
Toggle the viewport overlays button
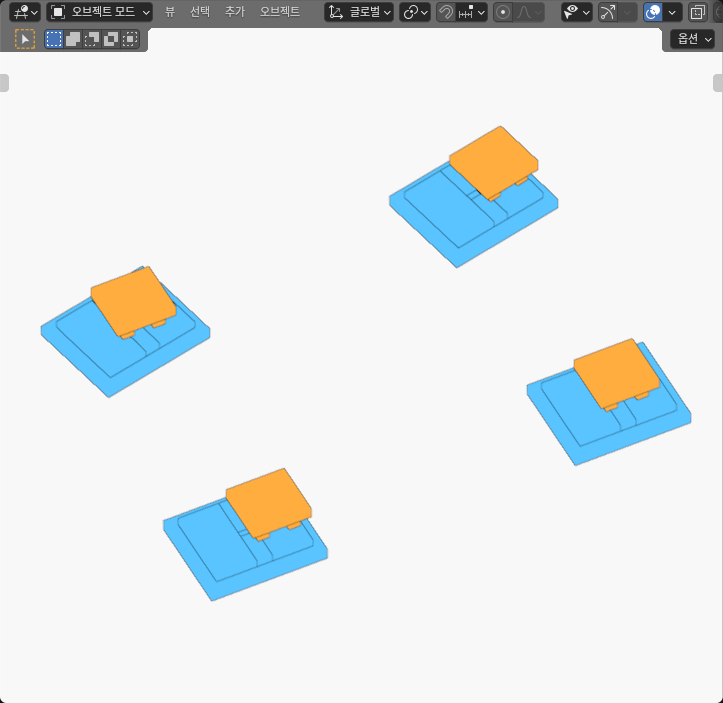[653, 12]
